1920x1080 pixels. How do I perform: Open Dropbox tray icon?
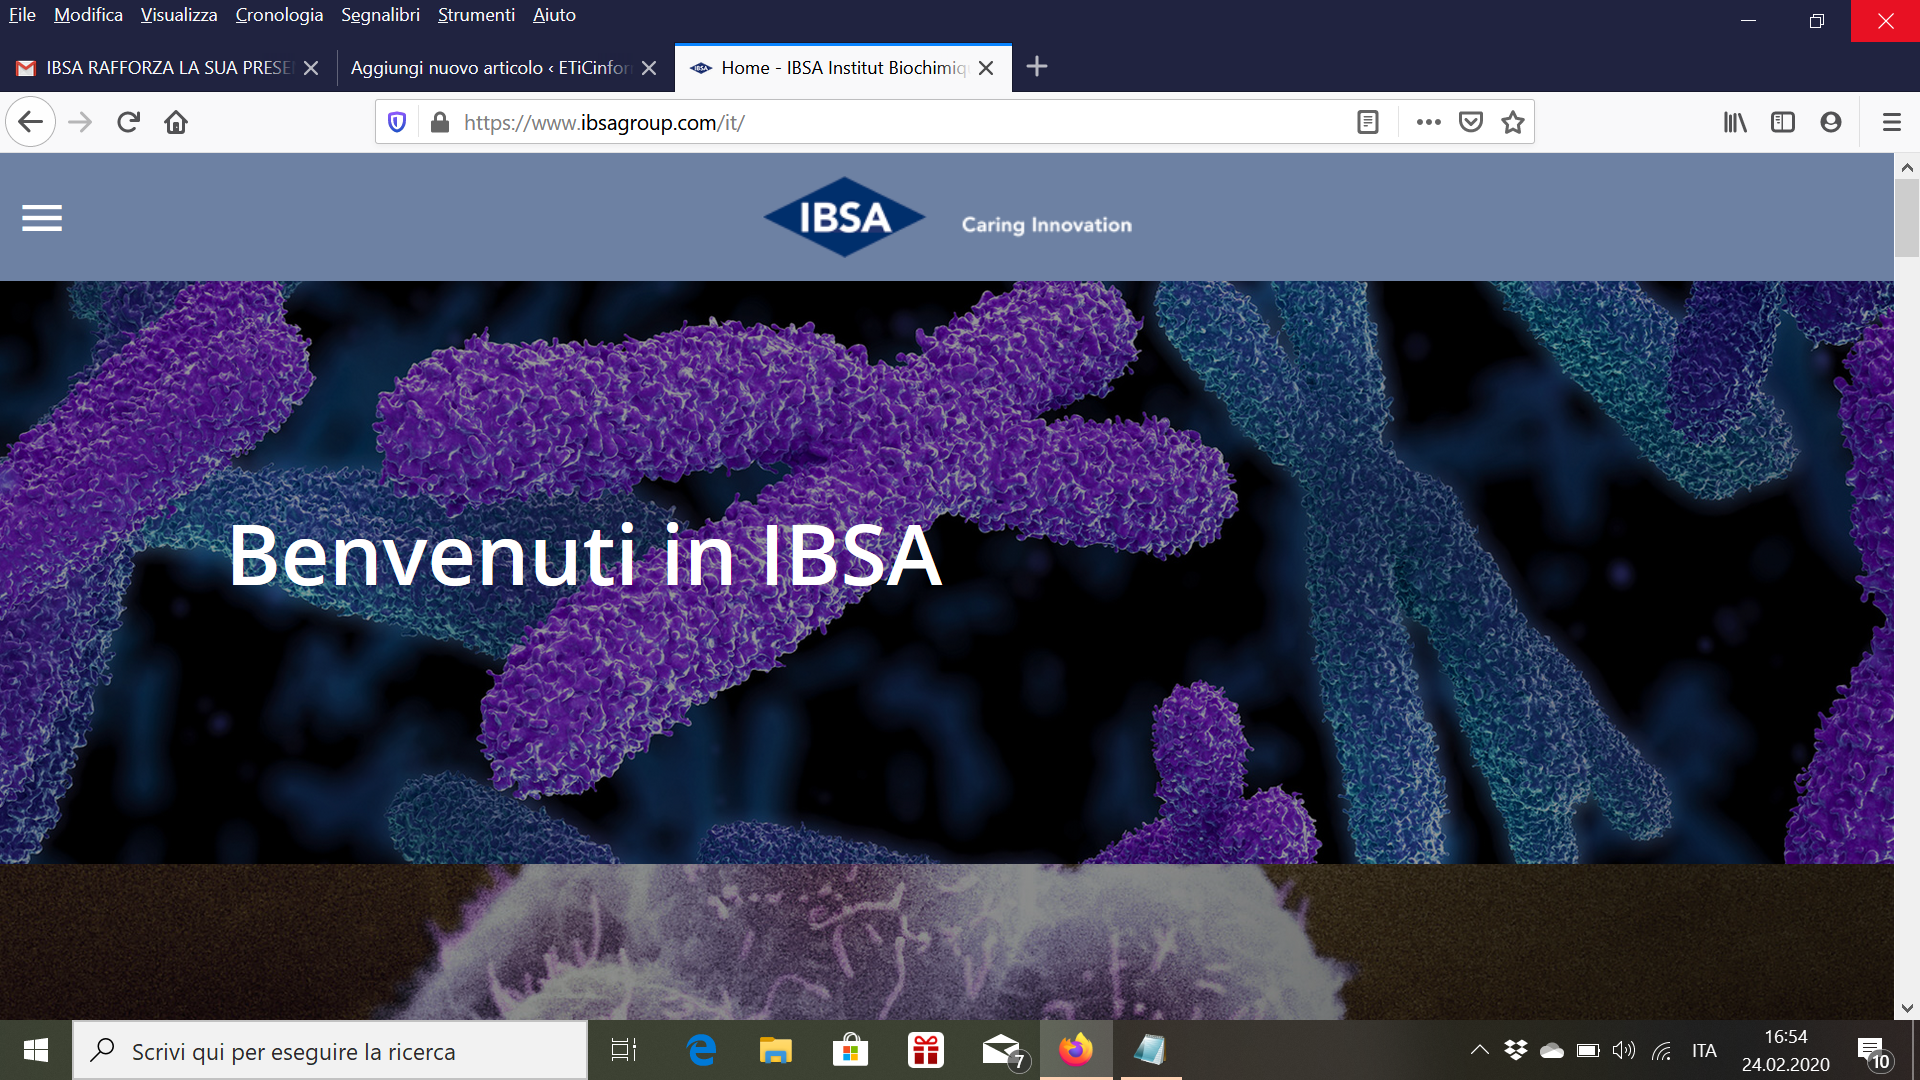1516,1050
